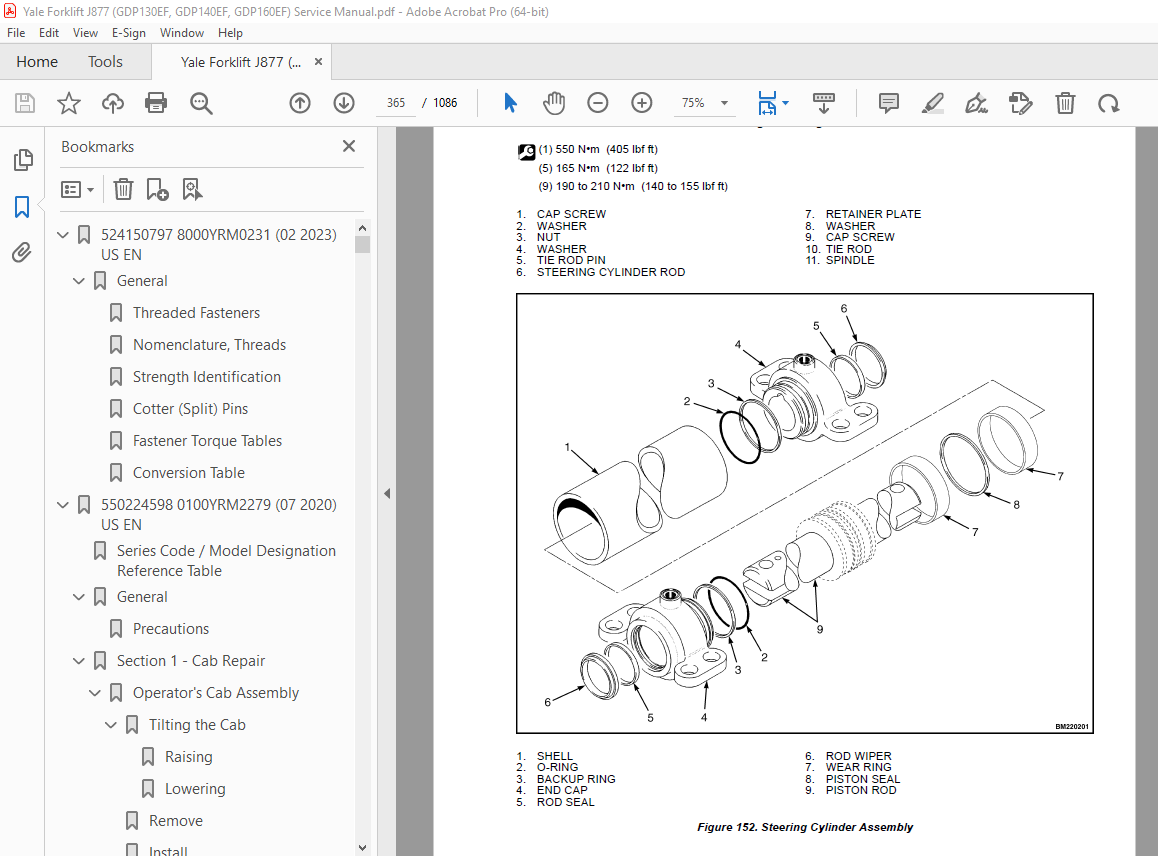
Task: Open the File menu
Action: 16,32
